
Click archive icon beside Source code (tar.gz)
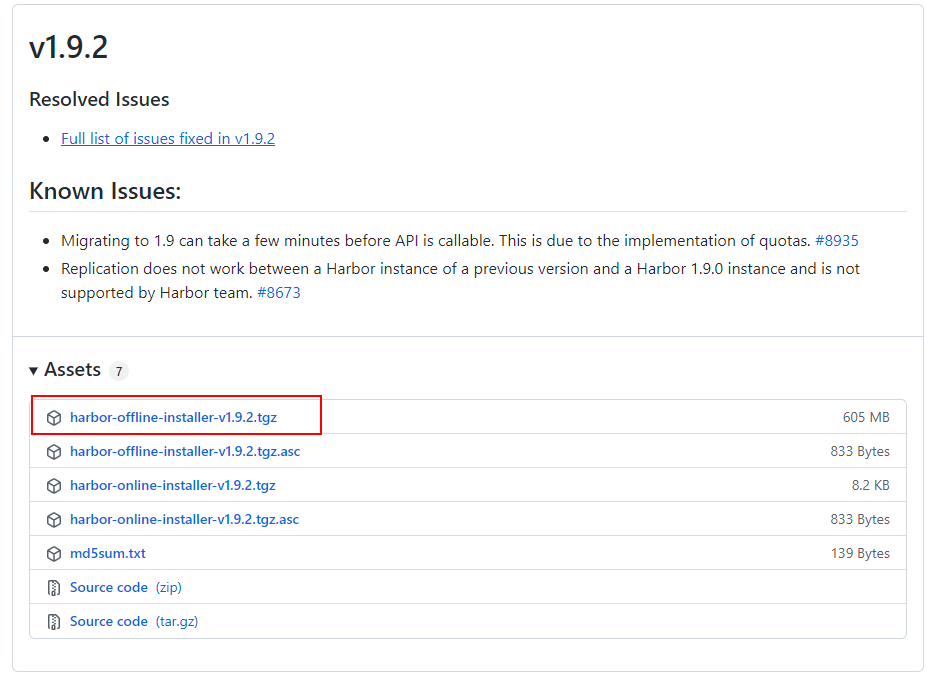[54, 621]
